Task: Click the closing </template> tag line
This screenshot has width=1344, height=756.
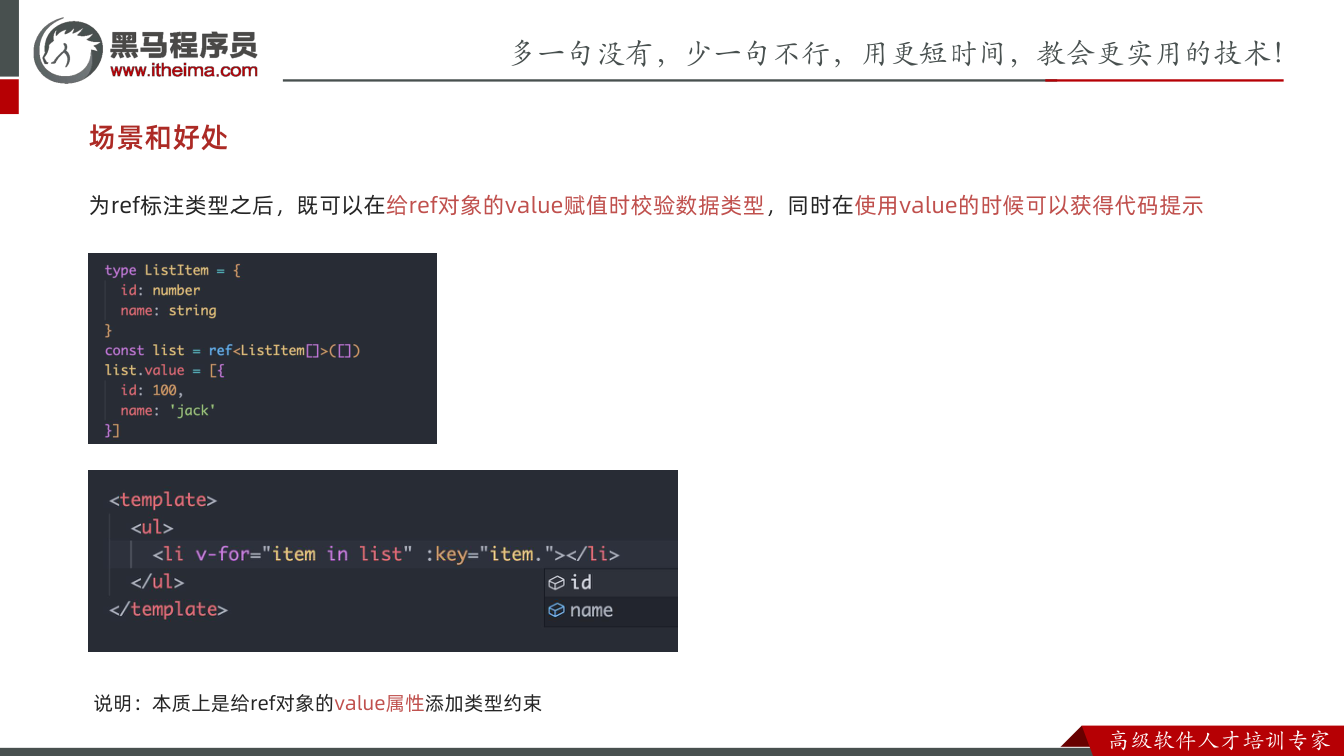Action: click(168, 609)
